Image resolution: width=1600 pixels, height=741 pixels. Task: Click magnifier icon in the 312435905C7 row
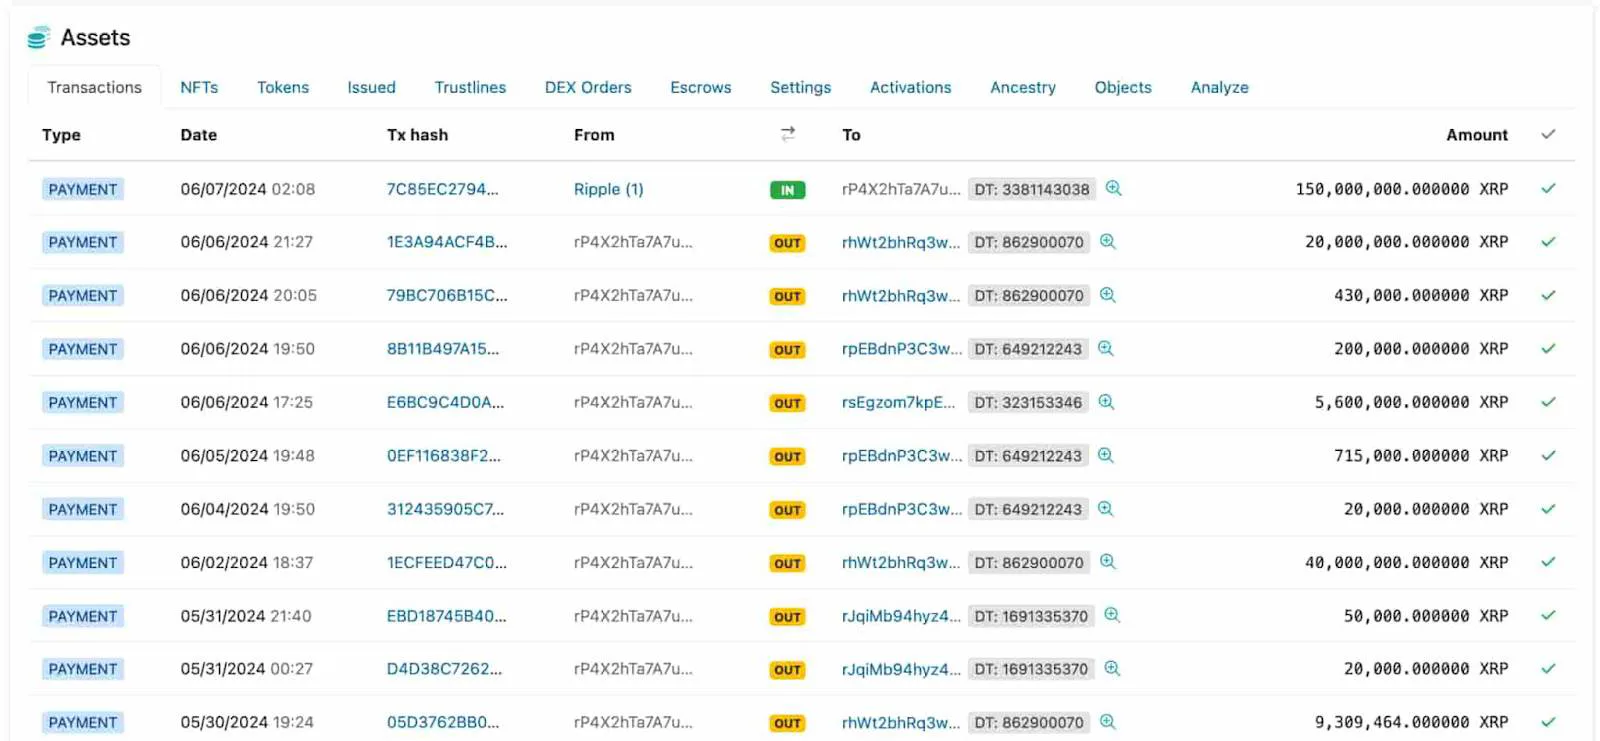(1105, 508)
